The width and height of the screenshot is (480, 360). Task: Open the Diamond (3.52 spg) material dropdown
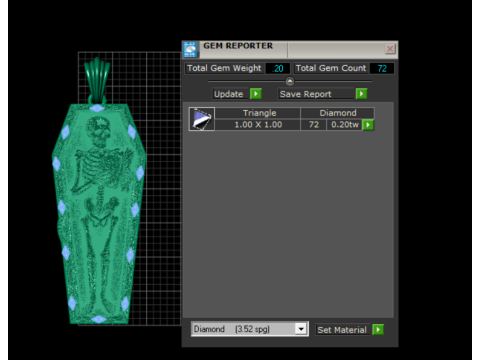(x=301, y=329)
